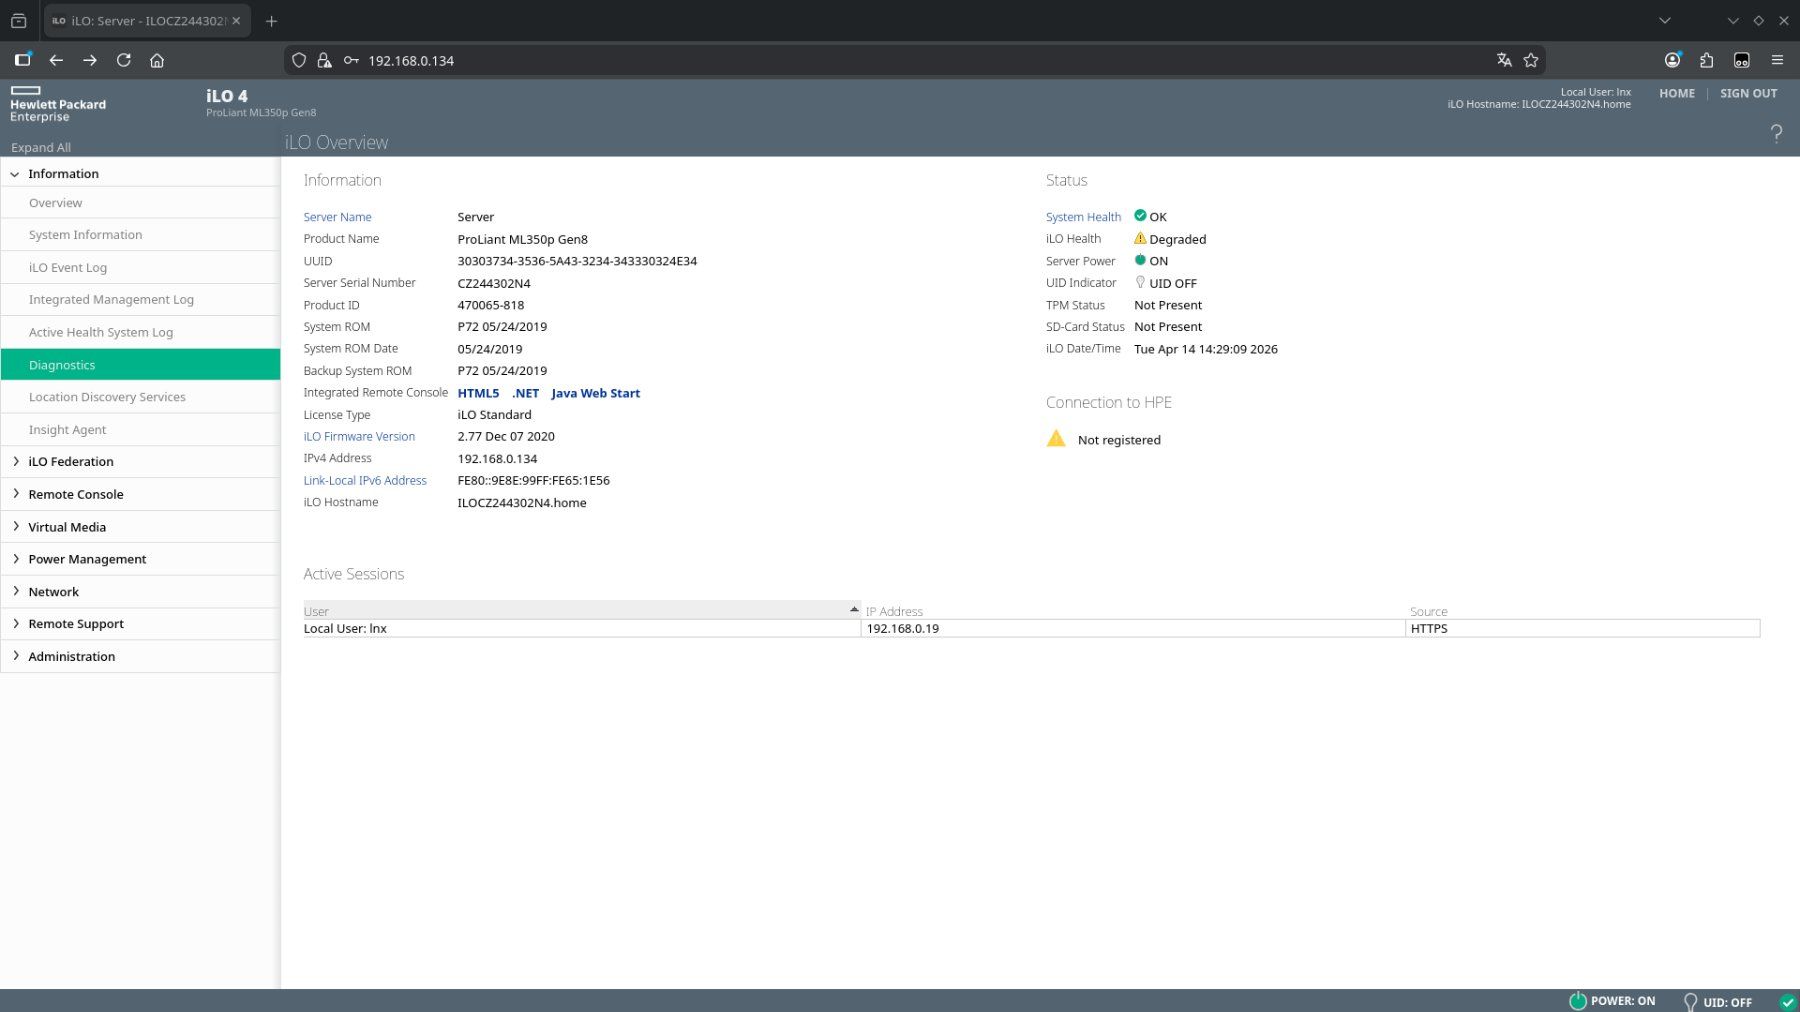
Task: Click the browser reload icon
Action: point(124,60)
